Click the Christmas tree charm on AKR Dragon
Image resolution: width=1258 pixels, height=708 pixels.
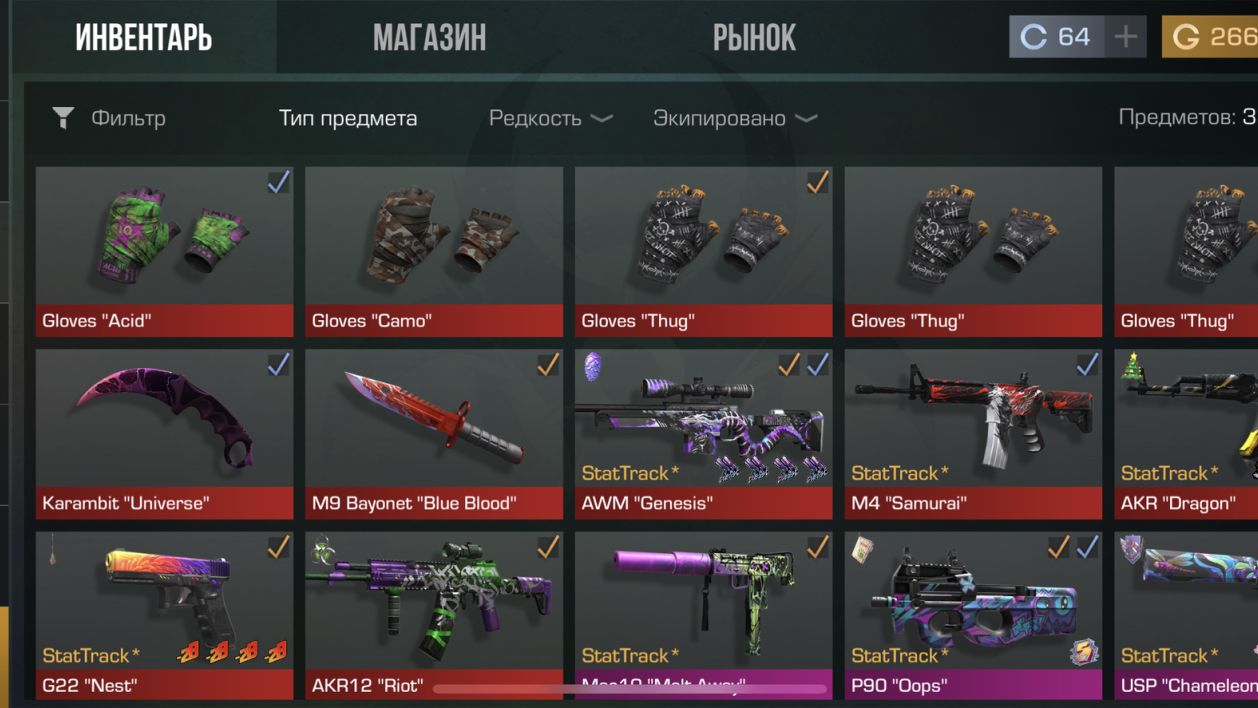(x=1133, y=367)
